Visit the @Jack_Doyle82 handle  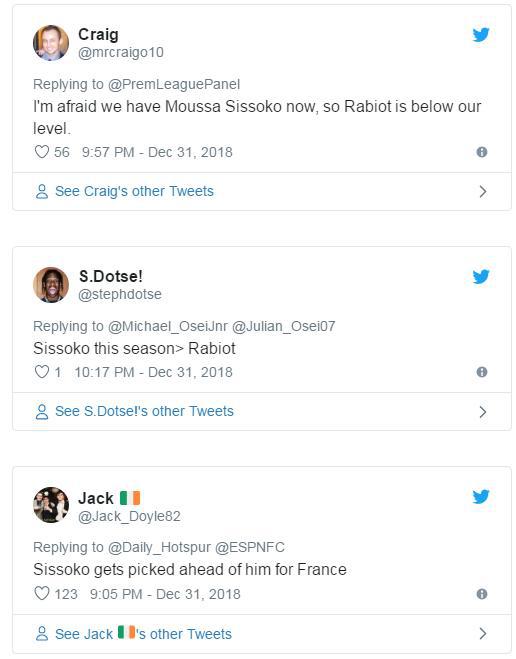coord(129,516)
